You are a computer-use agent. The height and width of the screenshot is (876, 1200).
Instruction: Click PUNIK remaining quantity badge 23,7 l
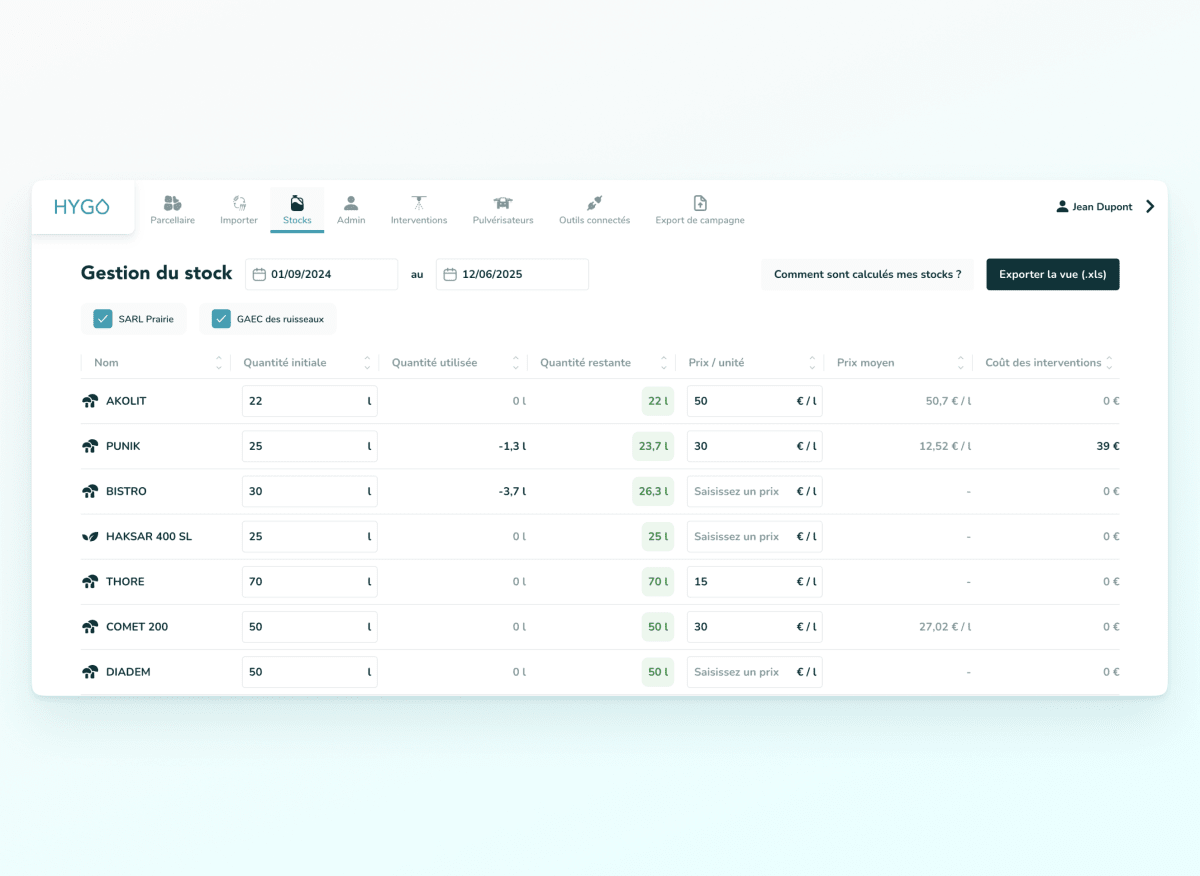pos(653,446)
